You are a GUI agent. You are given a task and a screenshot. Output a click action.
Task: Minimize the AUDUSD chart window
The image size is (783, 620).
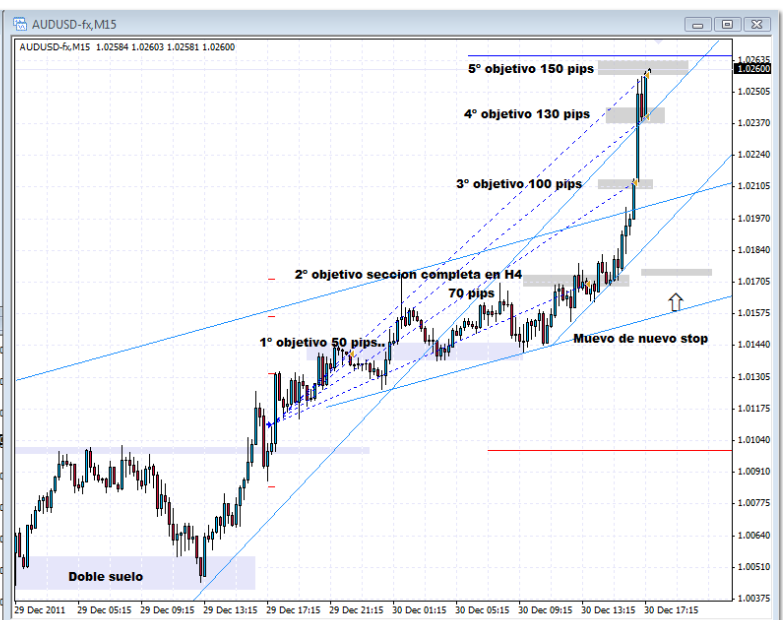click(x=698, y=24)
